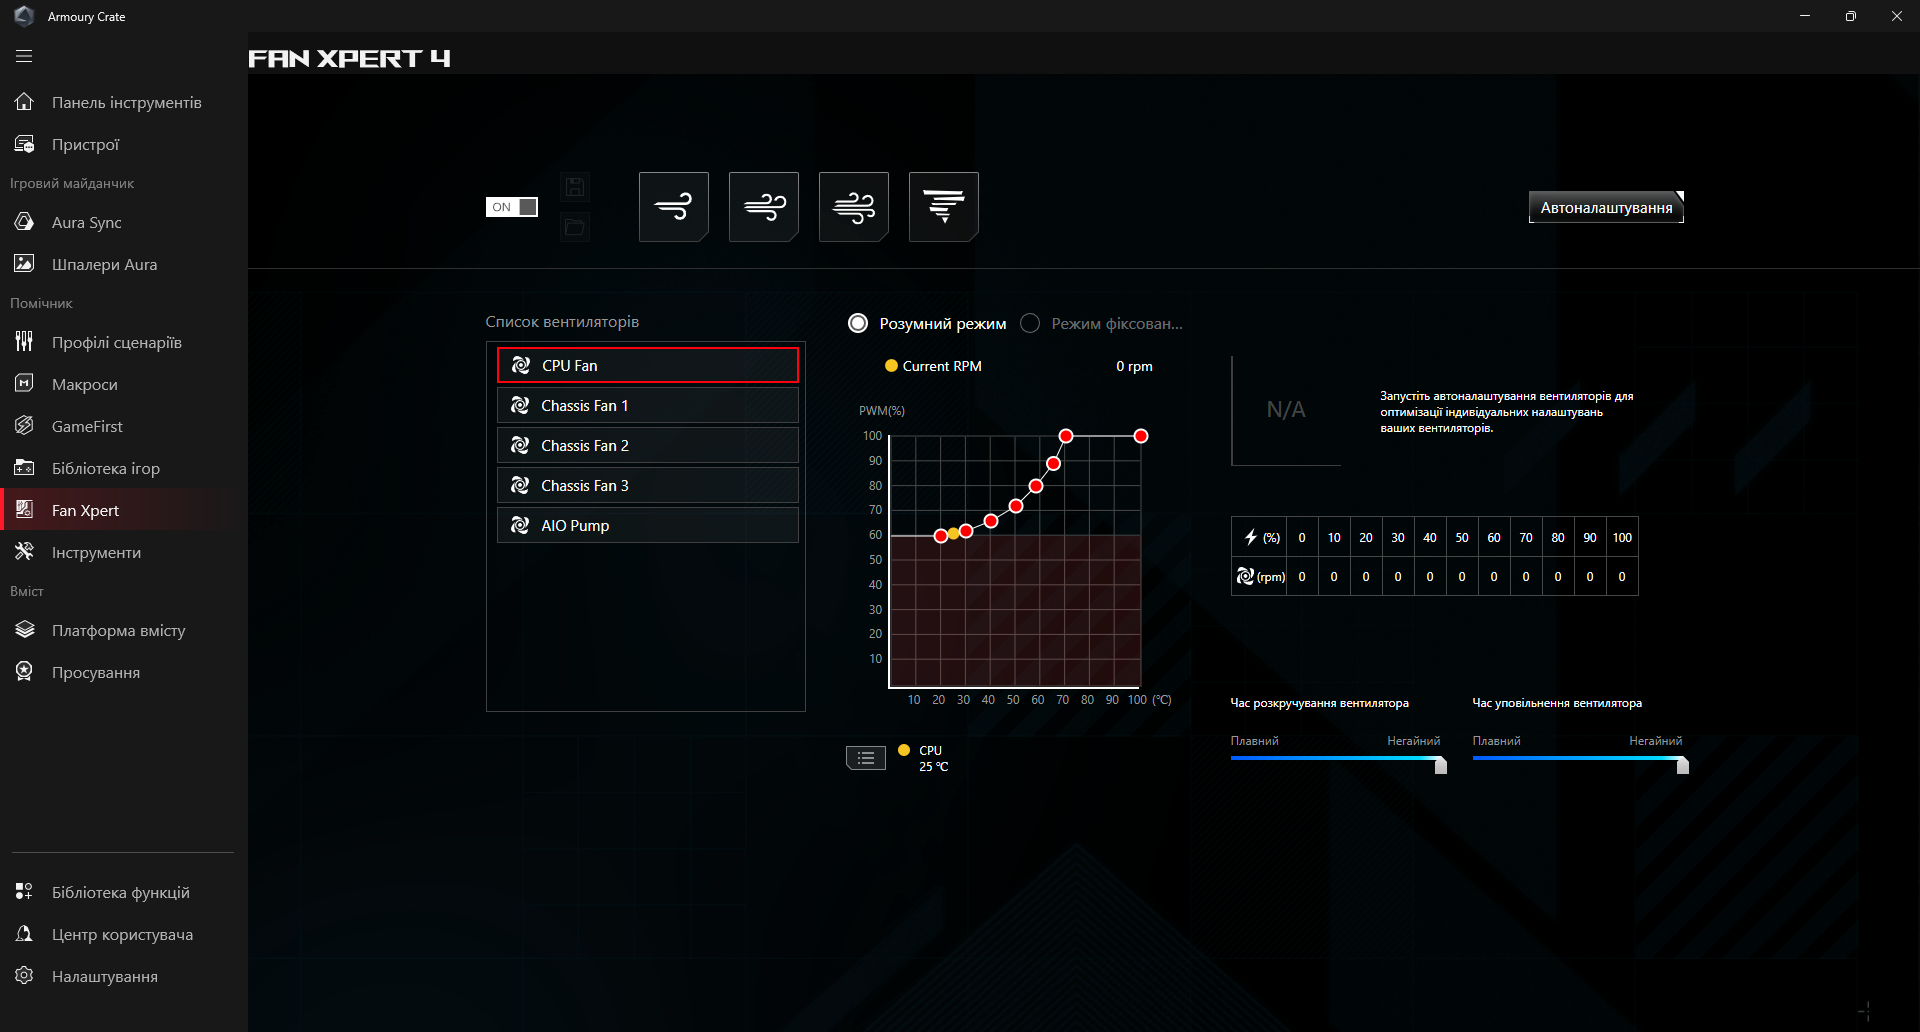Open the GameFirst icon in the sidebar
1920x1032 pixels.
[x=25, y=426]
